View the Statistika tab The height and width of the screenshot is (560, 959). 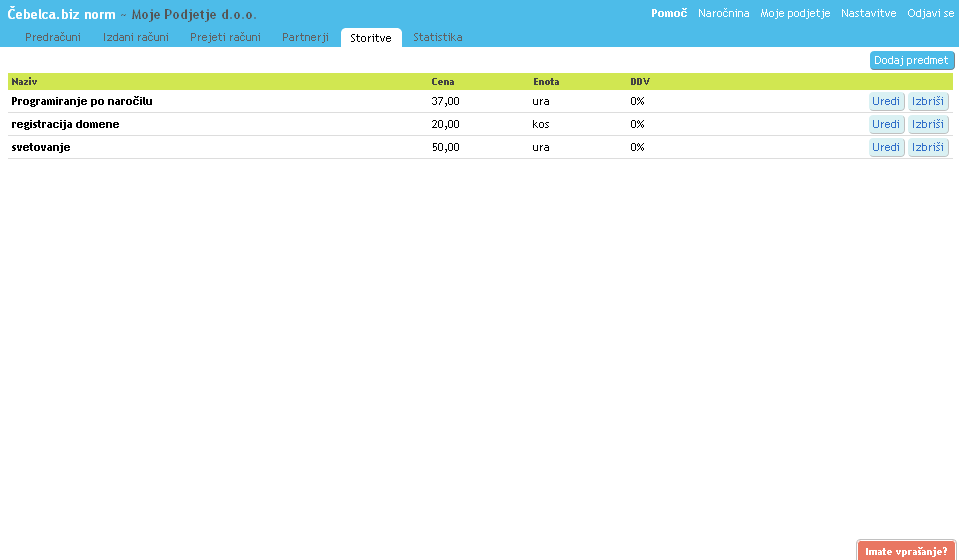click(x=437, y=37)
